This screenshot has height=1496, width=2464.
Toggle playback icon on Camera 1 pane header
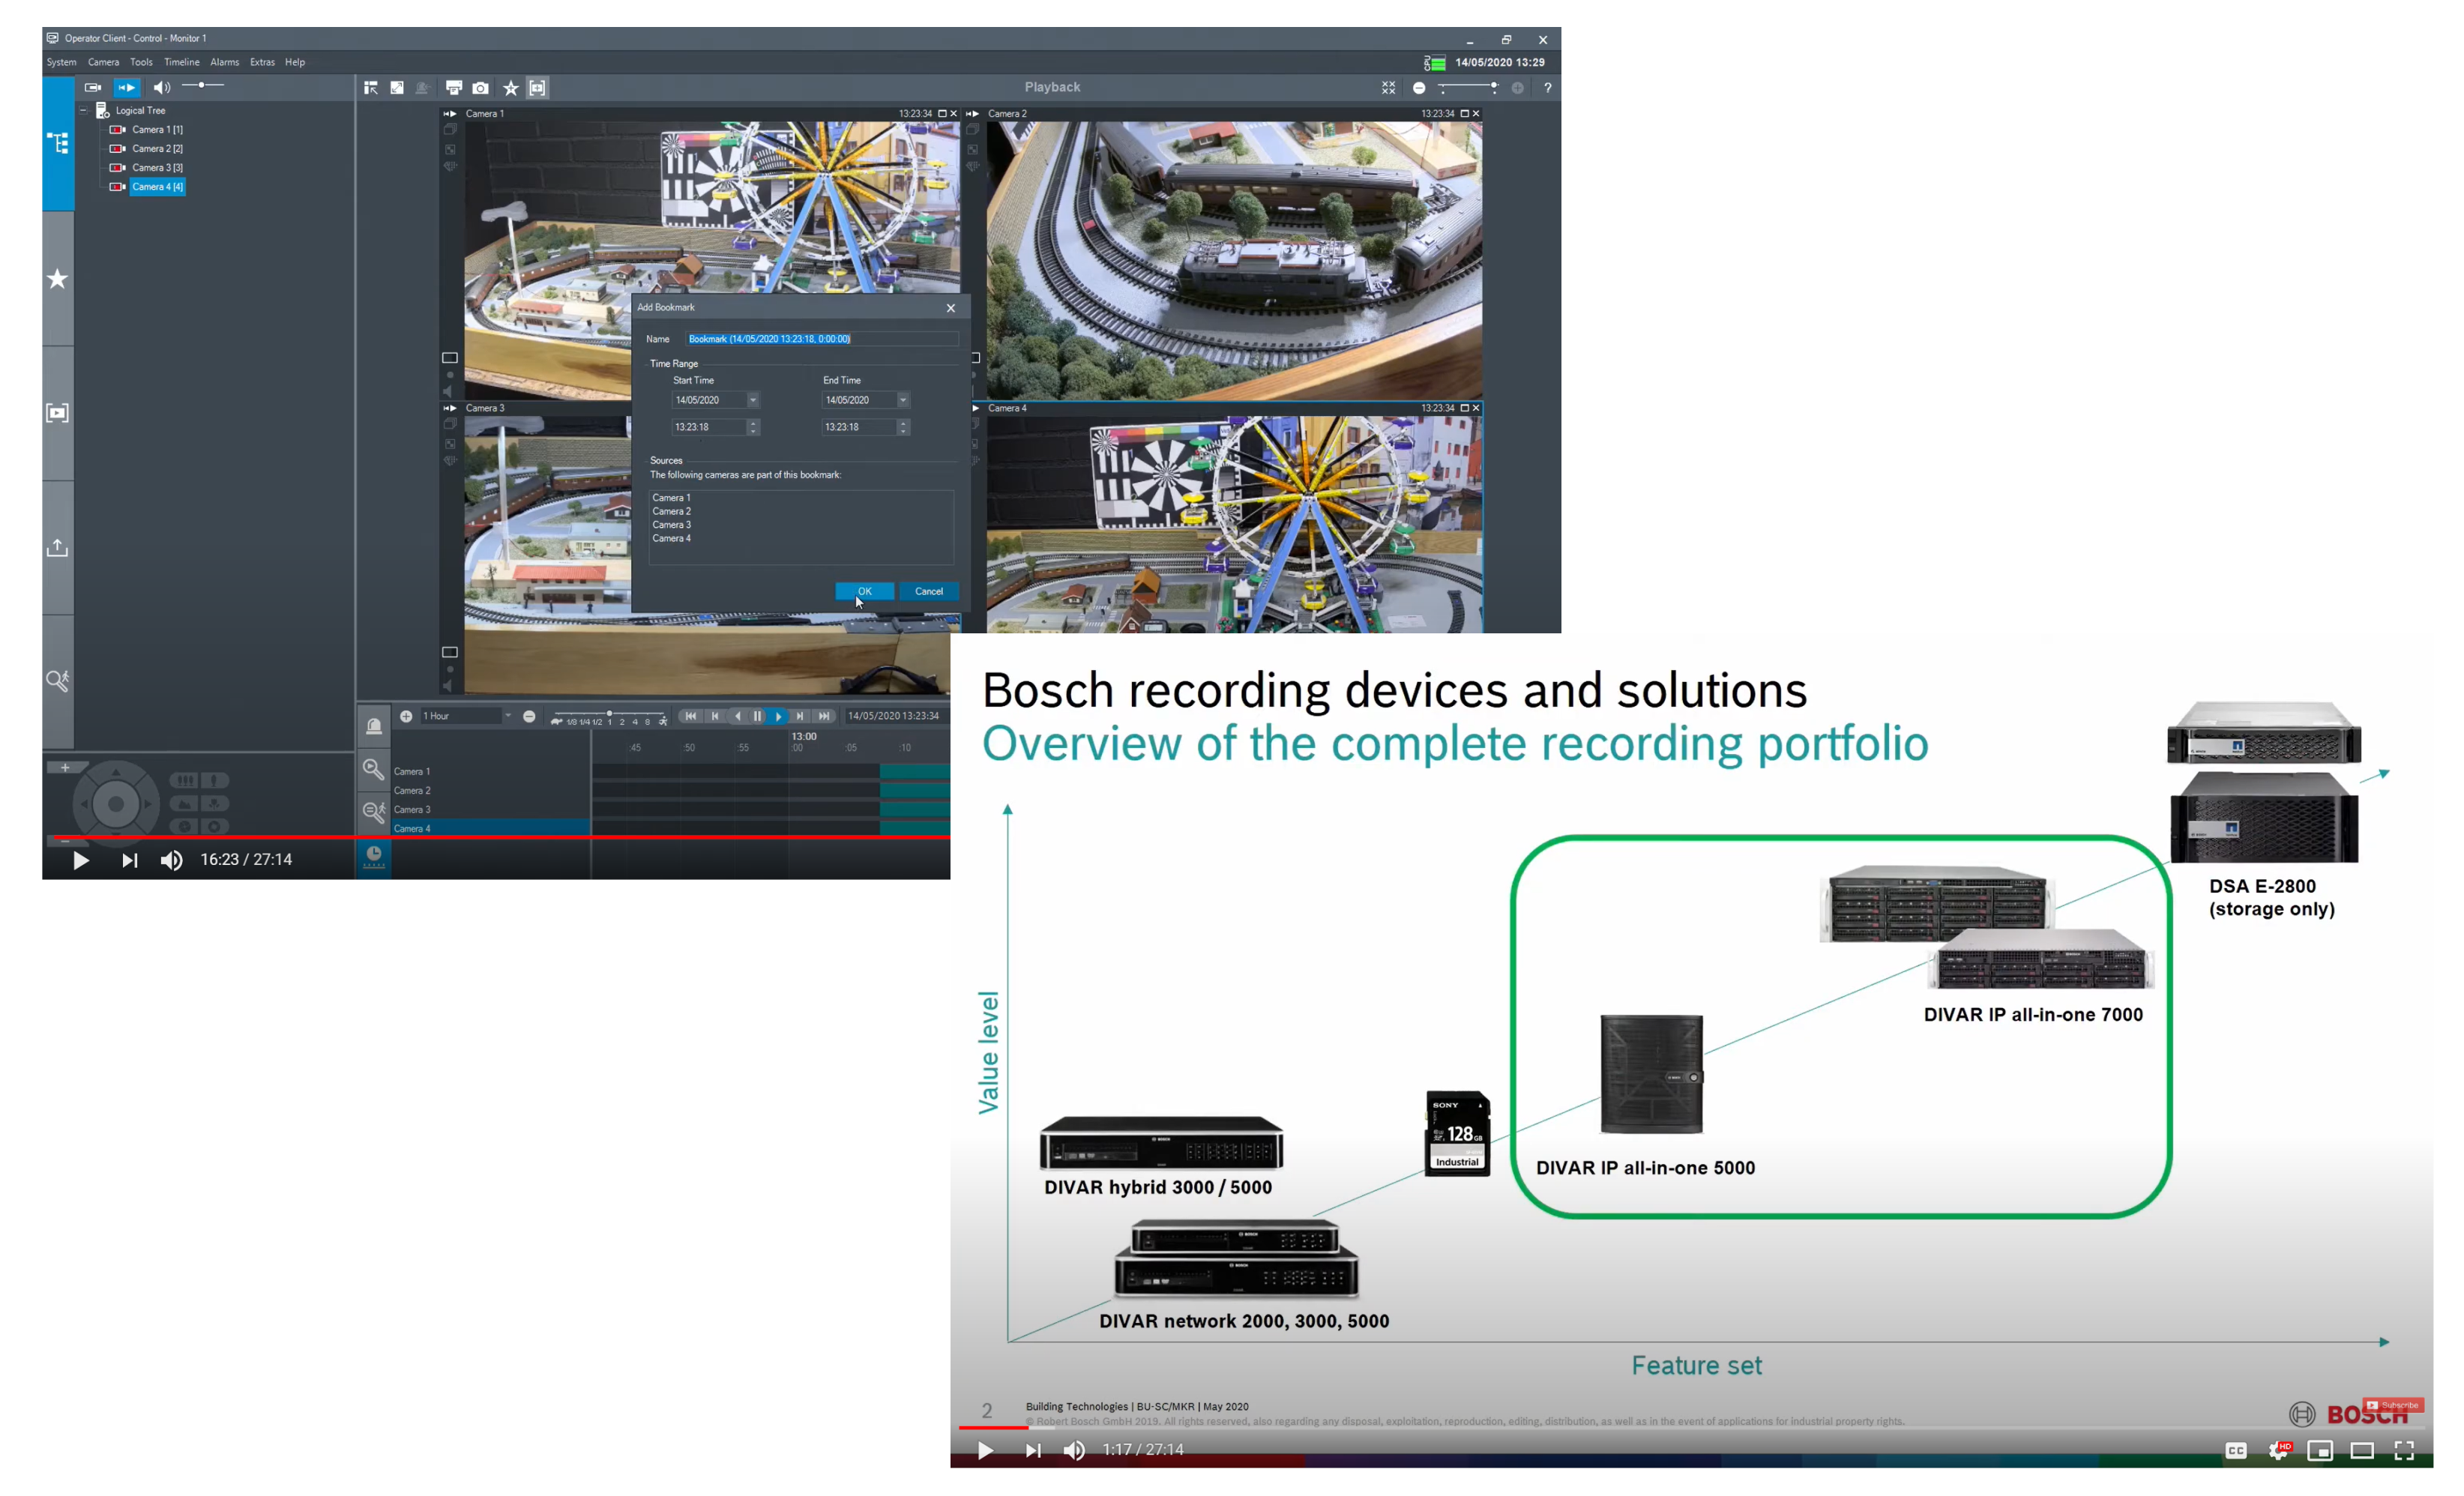(450, 114)
